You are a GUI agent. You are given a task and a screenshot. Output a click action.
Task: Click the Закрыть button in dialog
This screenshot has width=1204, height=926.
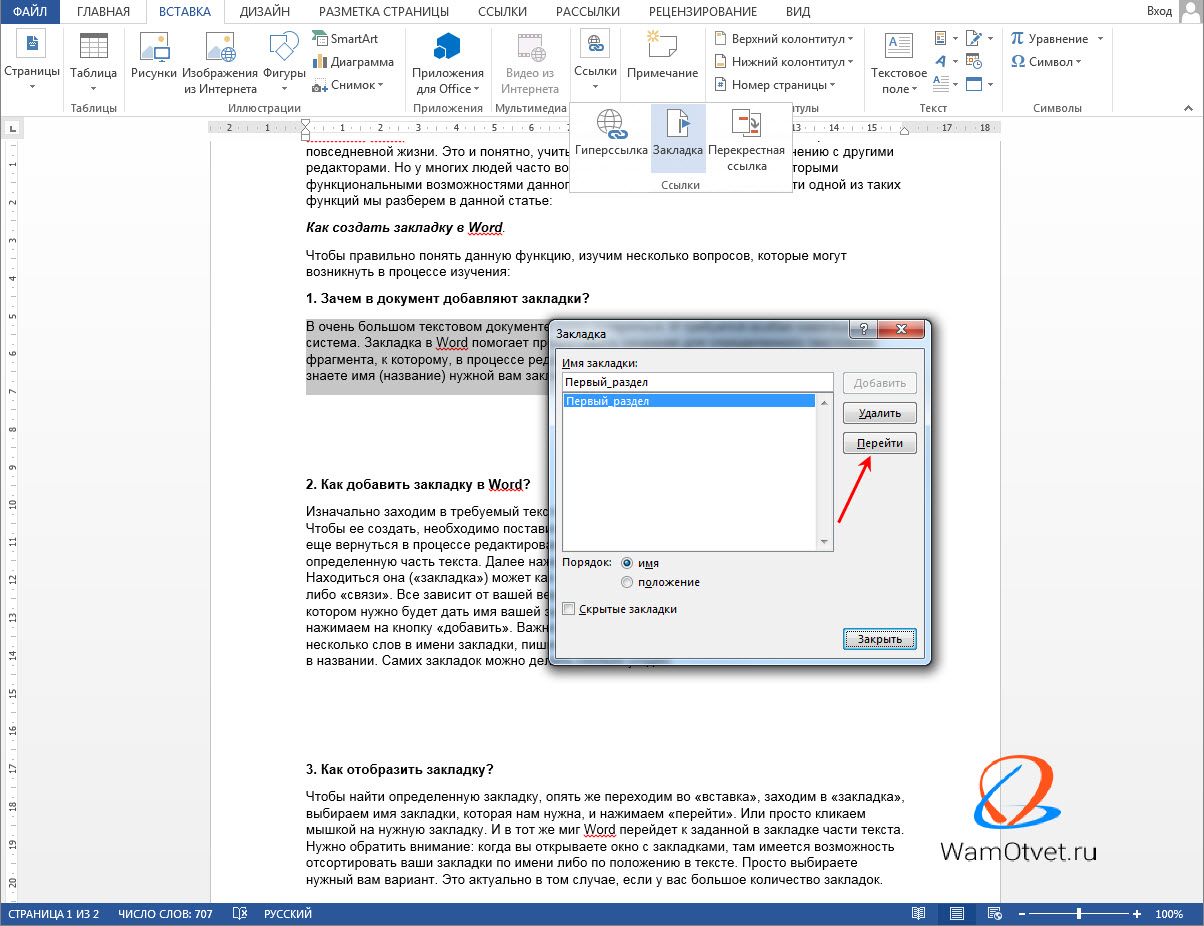(880, 639)
